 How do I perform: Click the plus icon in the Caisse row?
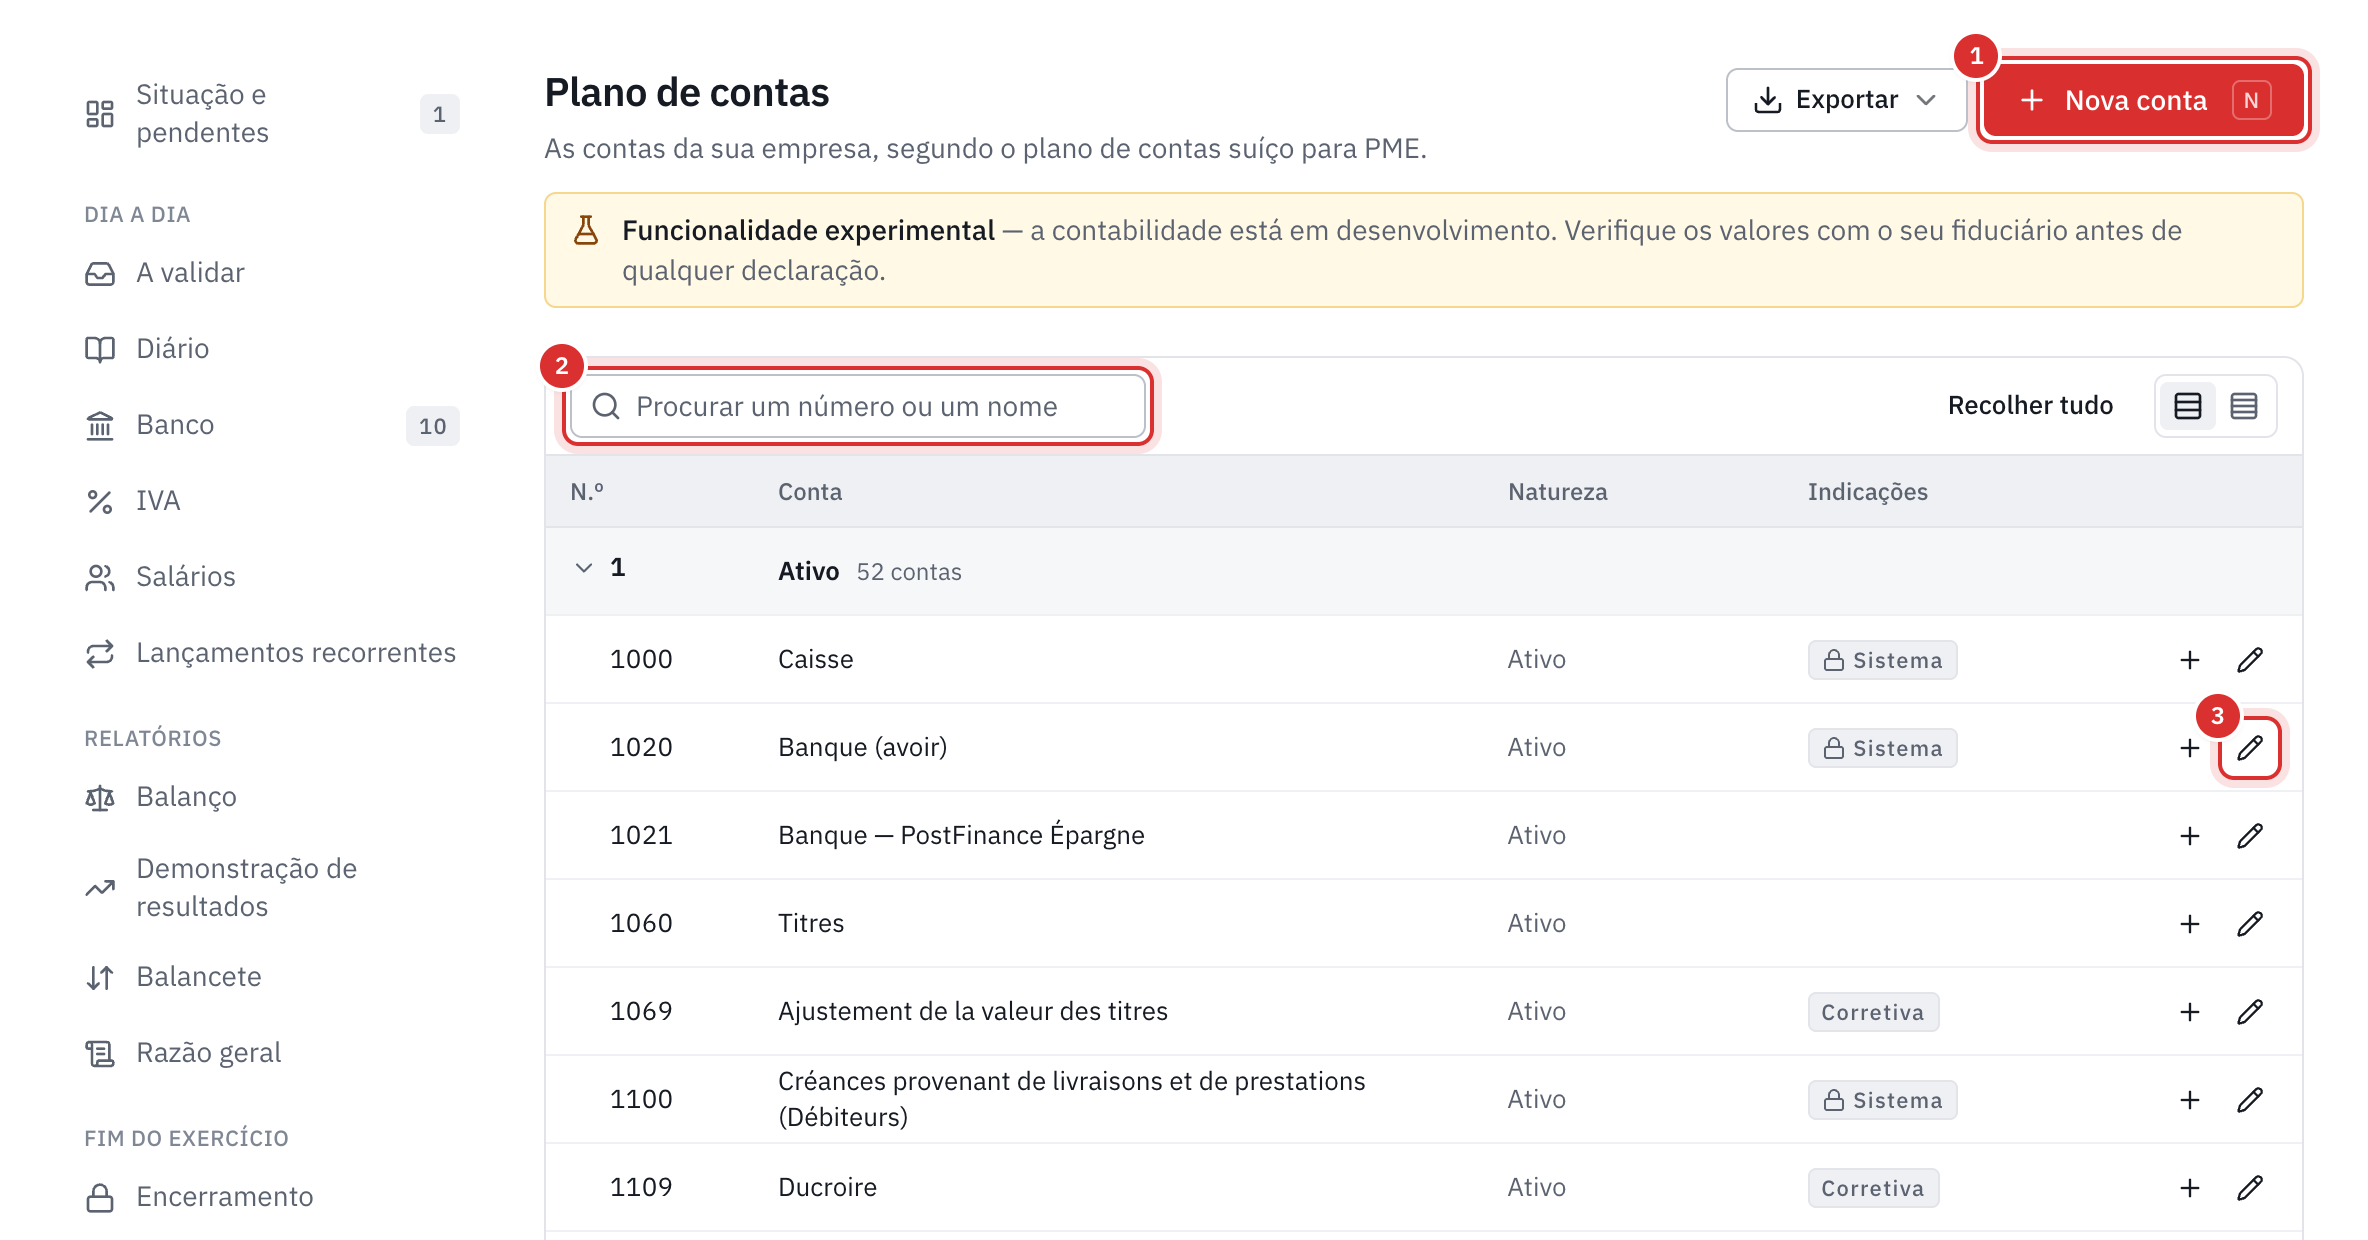pos(2190,660)
